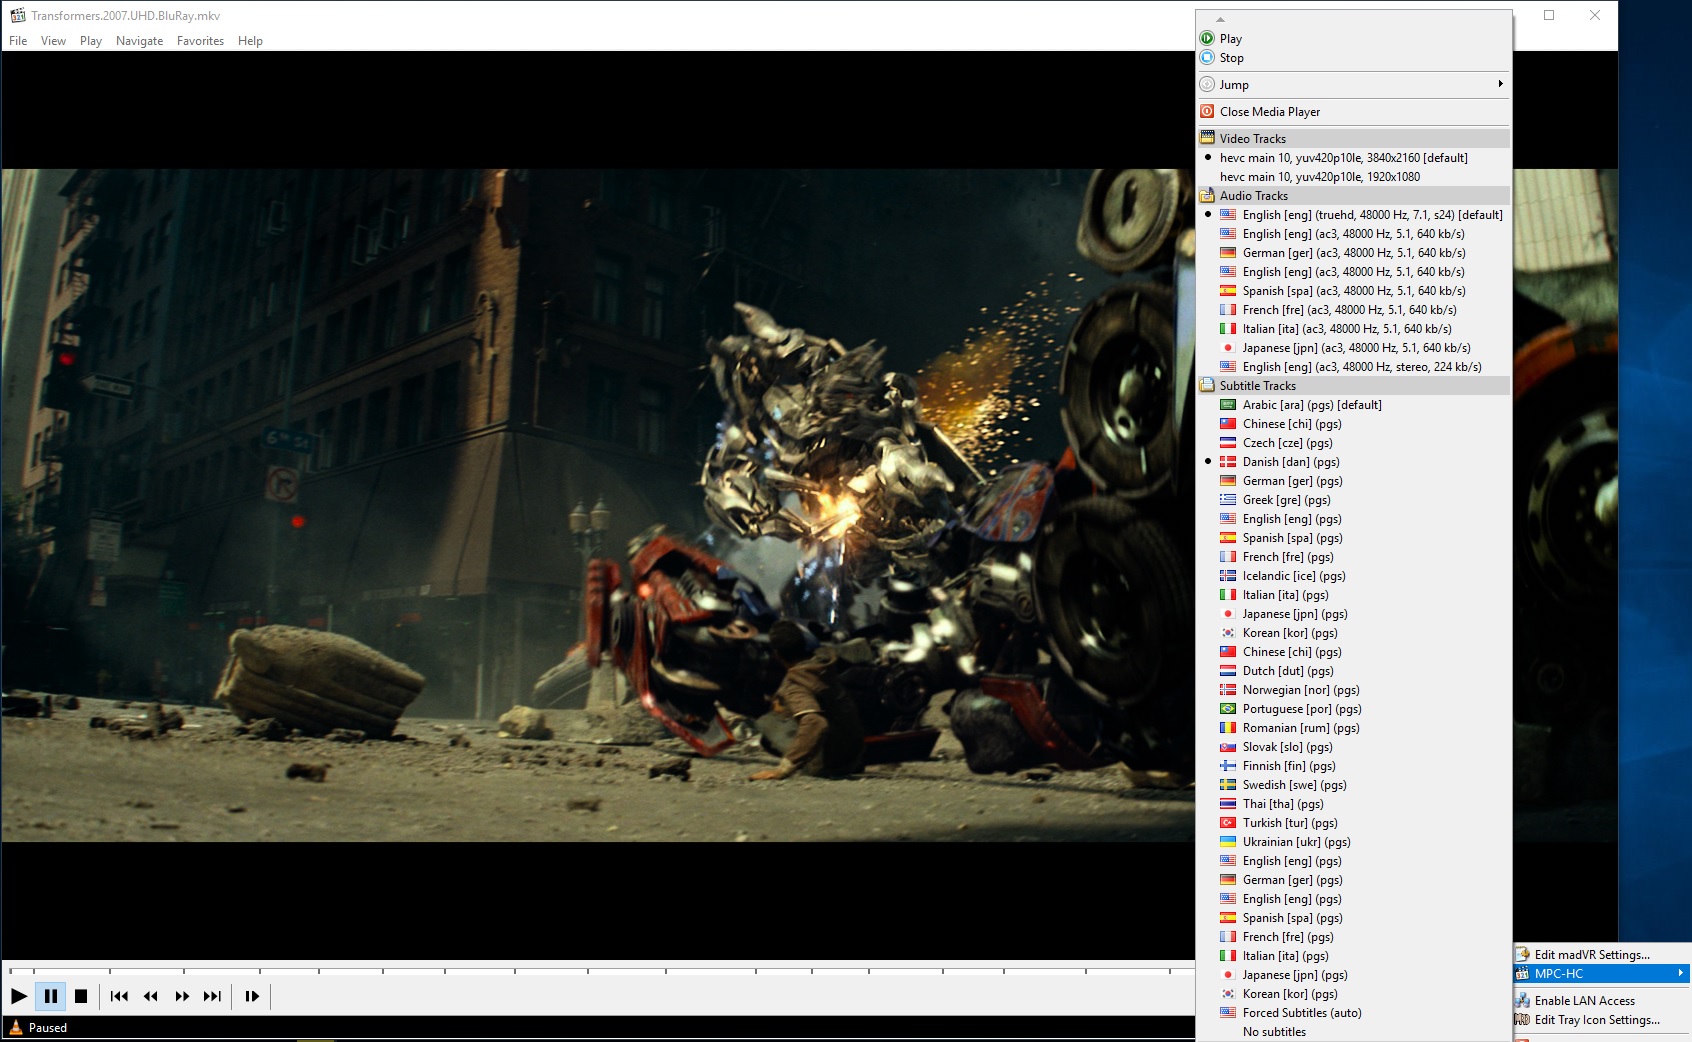Select English truehd 7.1 audio track
This screenshot has width=1692, height=1042.
[1354, 215]
